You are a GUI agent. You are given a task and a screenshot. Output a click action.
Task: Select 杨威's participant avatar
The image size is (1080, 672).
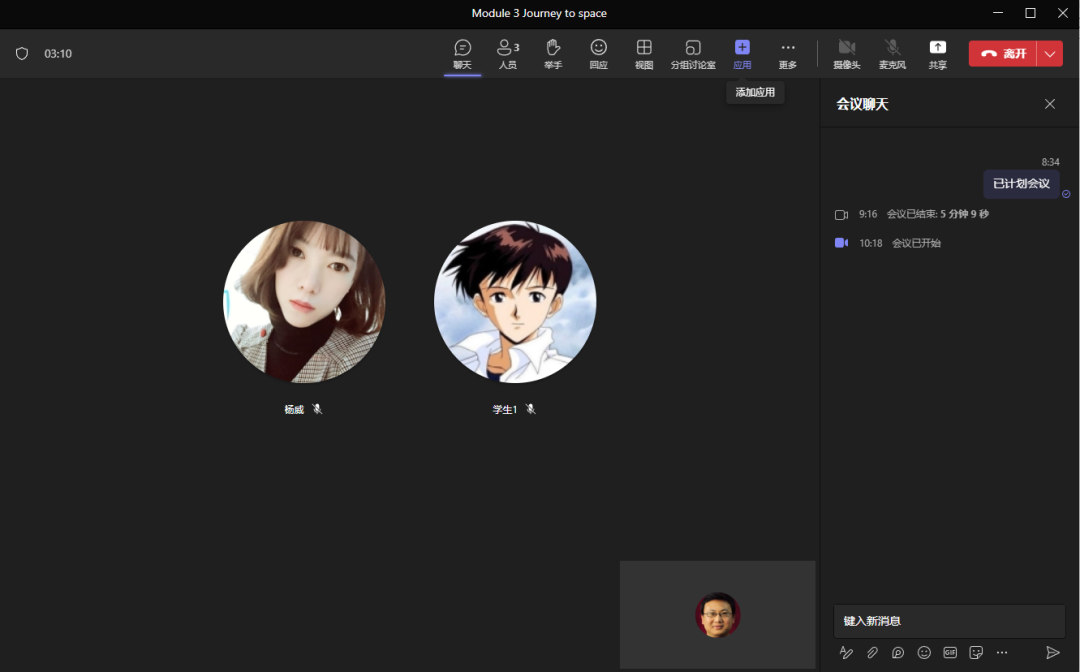(x=304, y=302)
